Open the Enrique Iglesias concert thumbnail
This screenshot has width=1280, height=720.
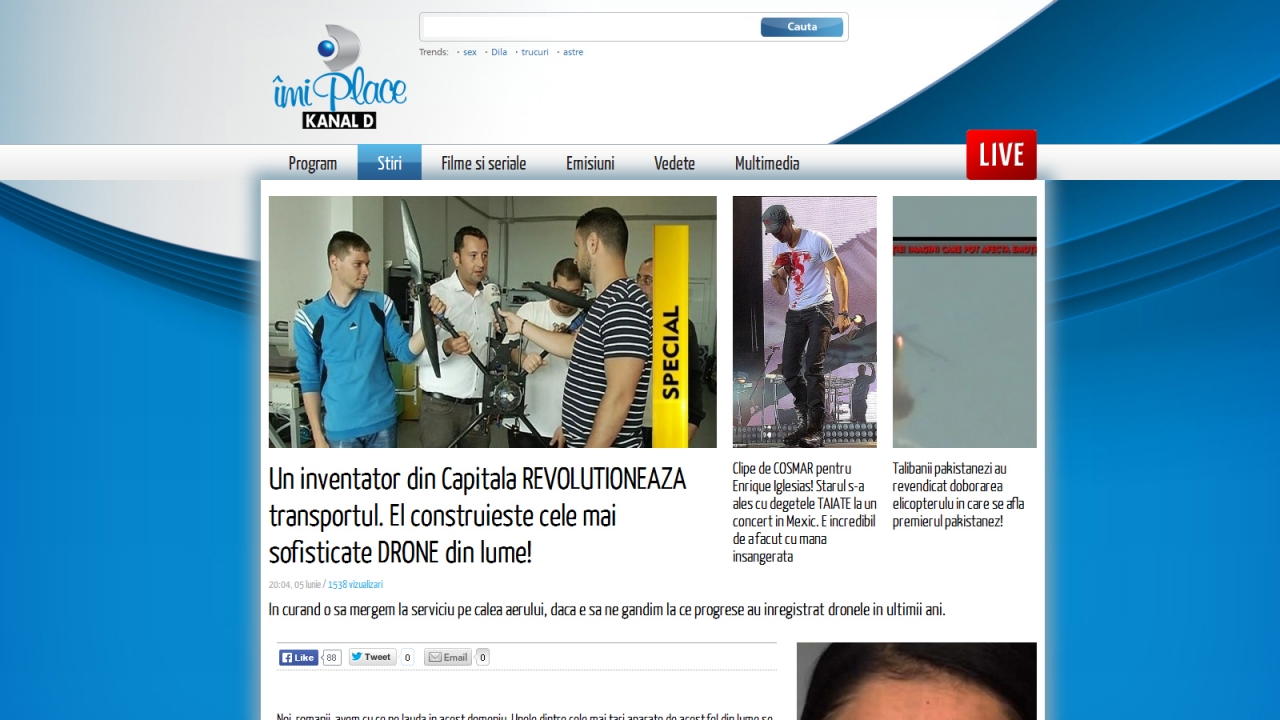coord(804,321)
